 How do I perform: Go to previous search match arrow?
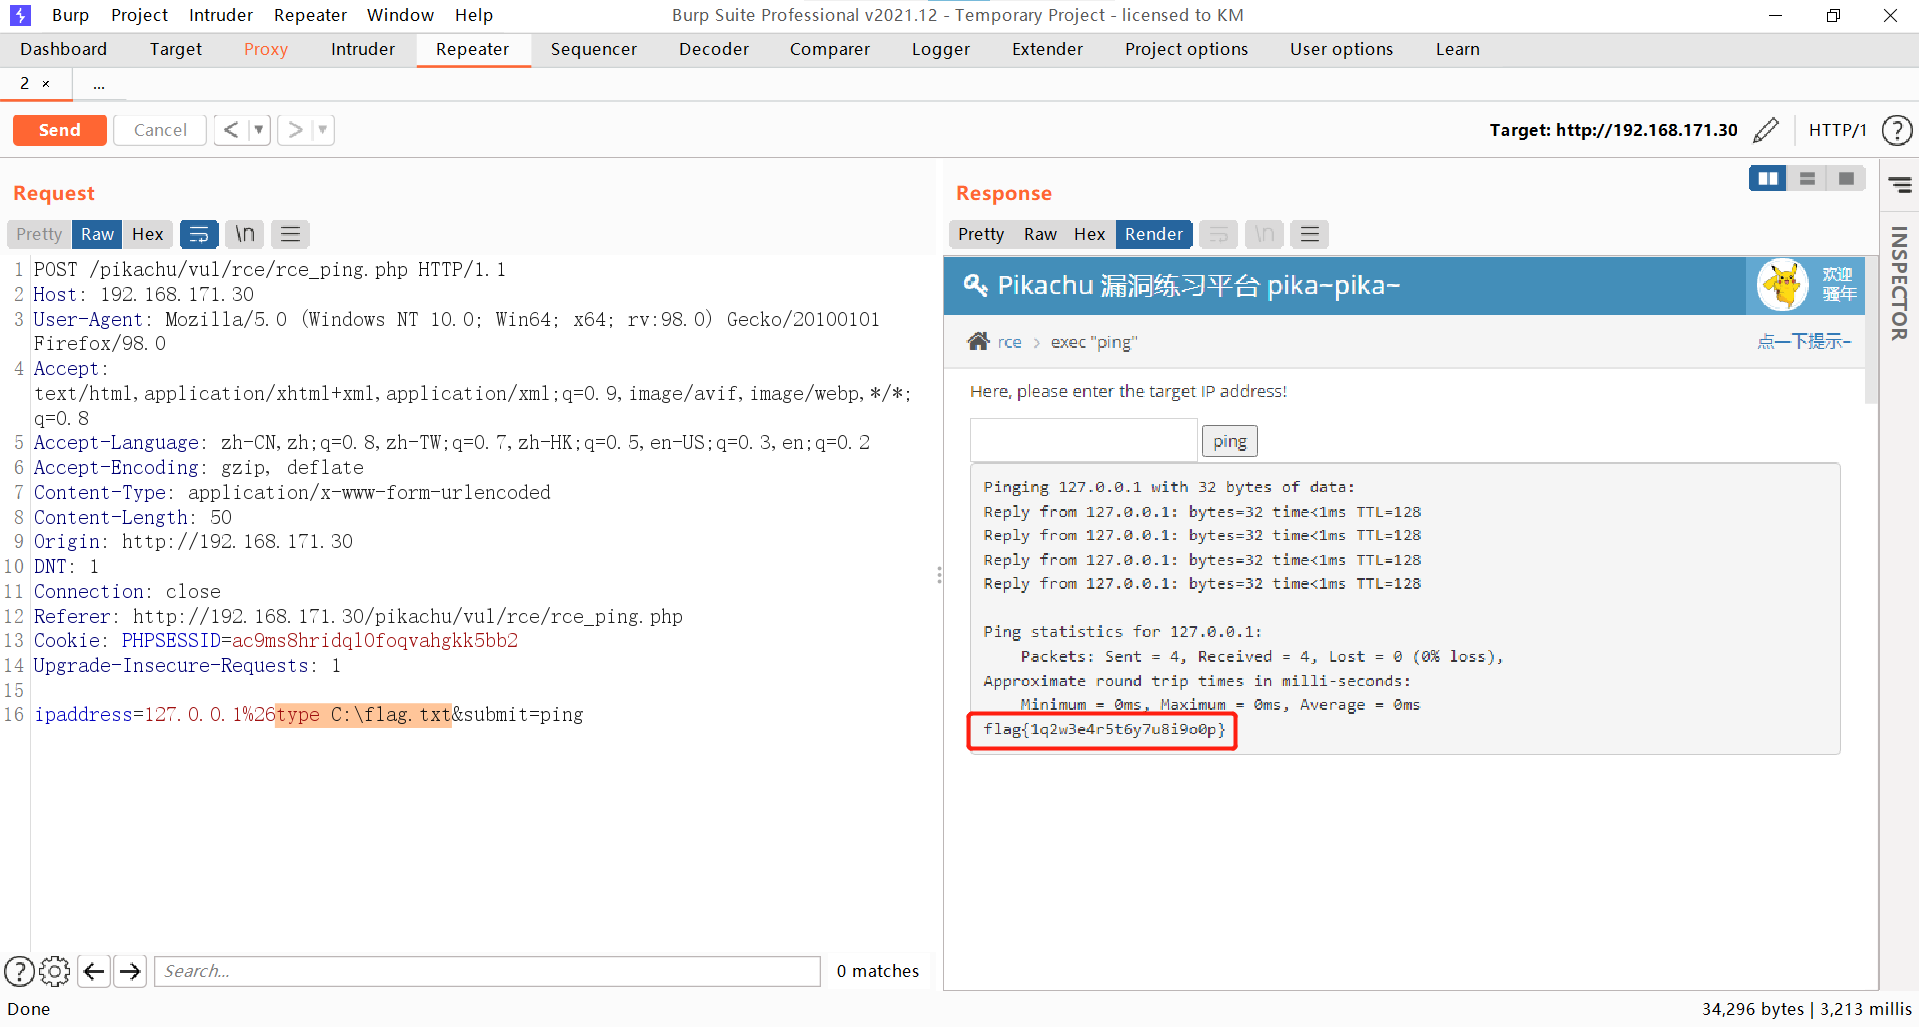click(x=94, y=971)
